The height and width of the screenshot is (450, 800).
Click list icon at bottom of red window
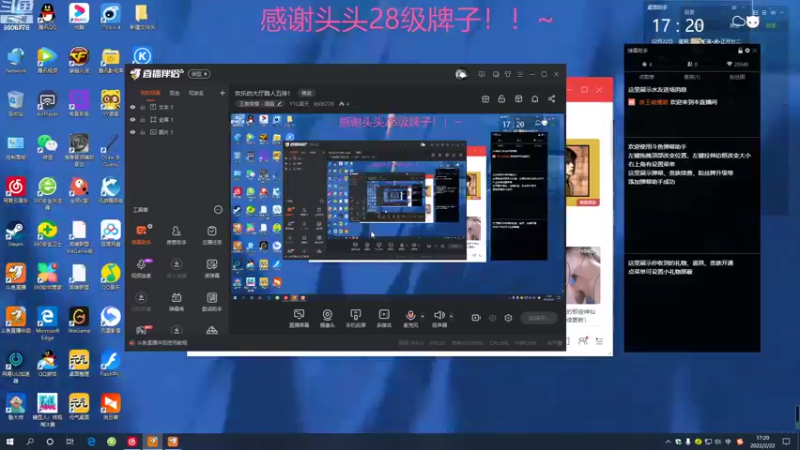tap(599, 341)
